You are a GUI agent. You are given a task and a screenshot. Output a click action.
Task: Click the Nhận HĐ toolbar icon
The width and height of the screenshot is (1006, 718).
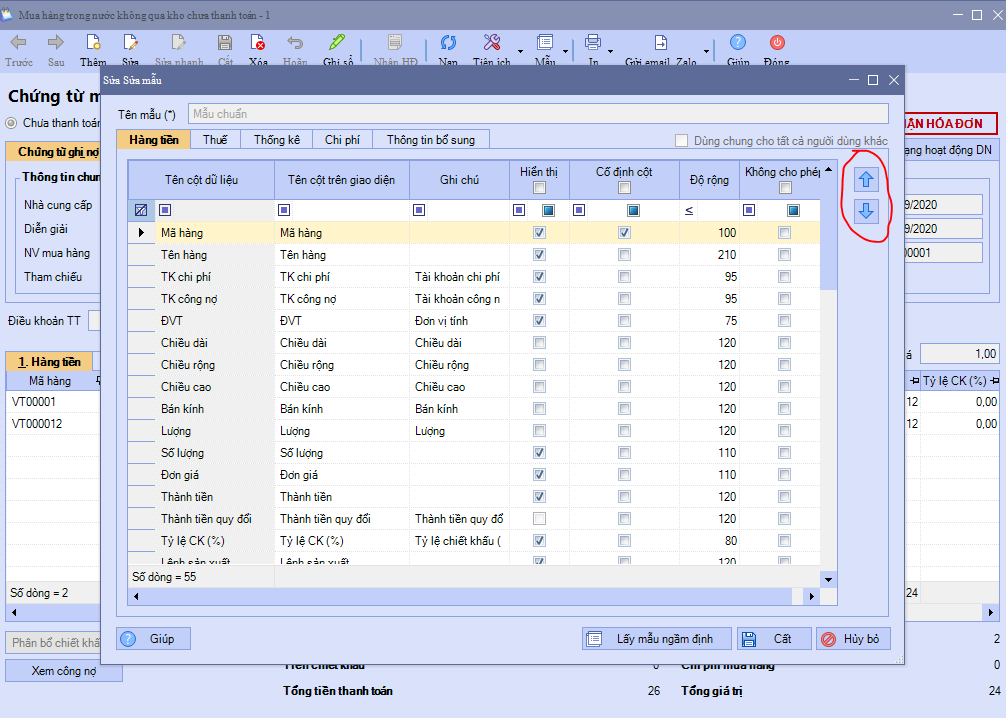point(395,43)
